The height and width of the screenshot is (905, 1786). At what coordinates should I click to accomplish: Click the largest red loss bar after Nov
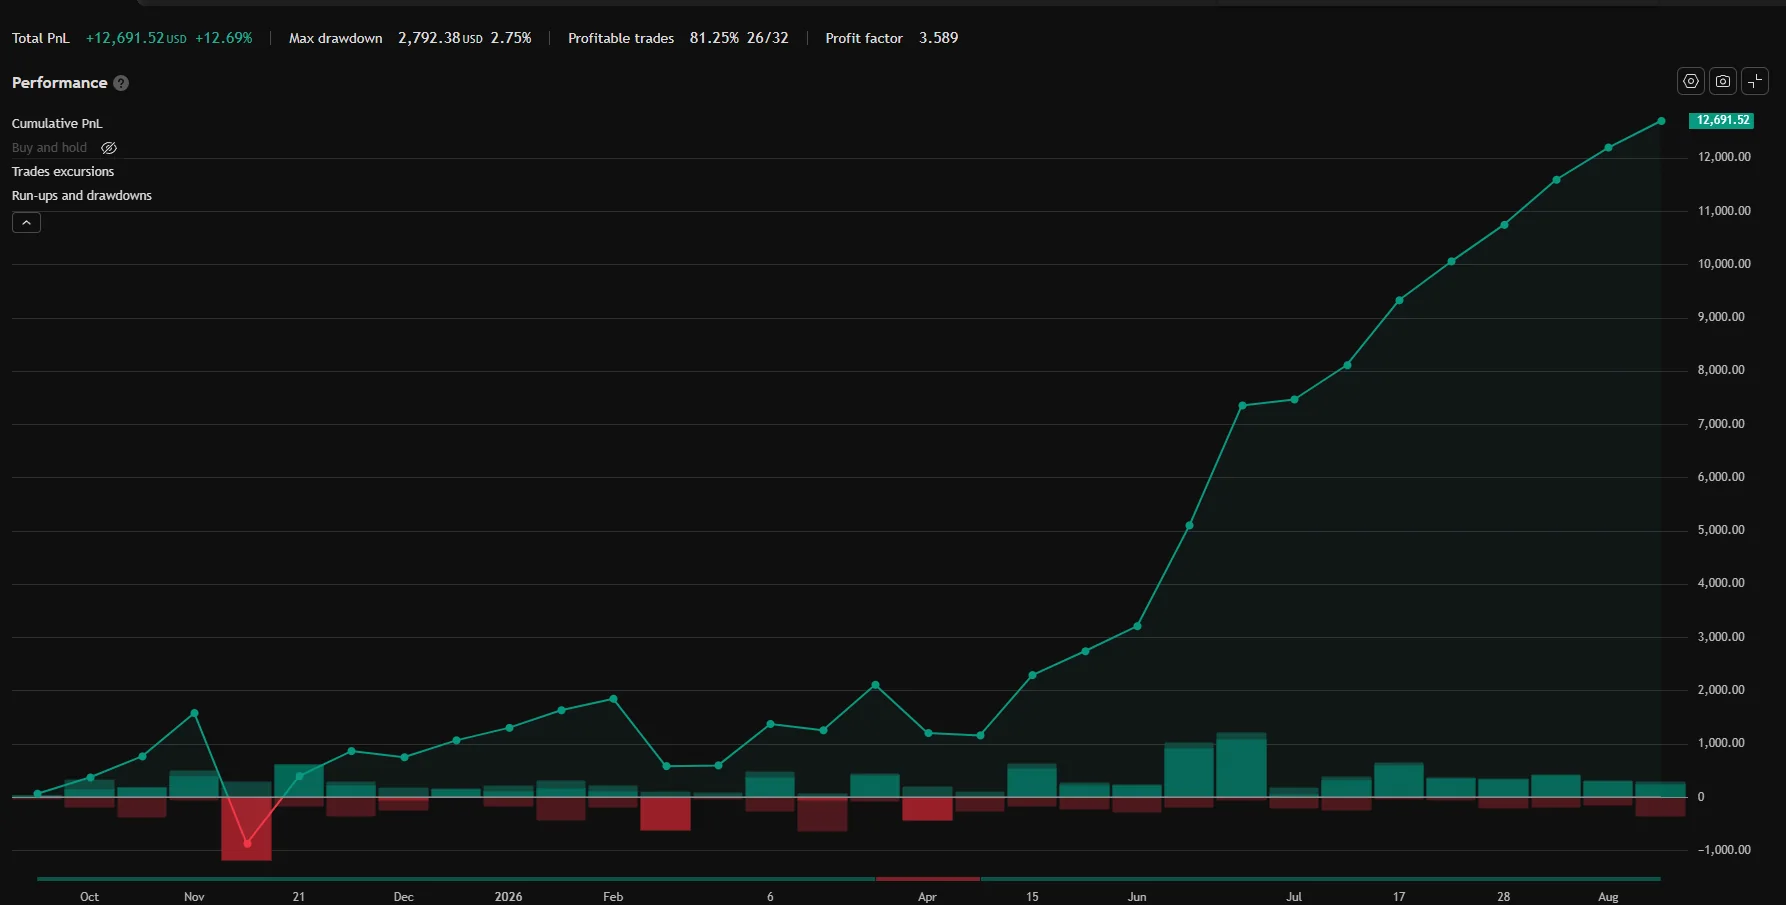[x=246, y=829]
